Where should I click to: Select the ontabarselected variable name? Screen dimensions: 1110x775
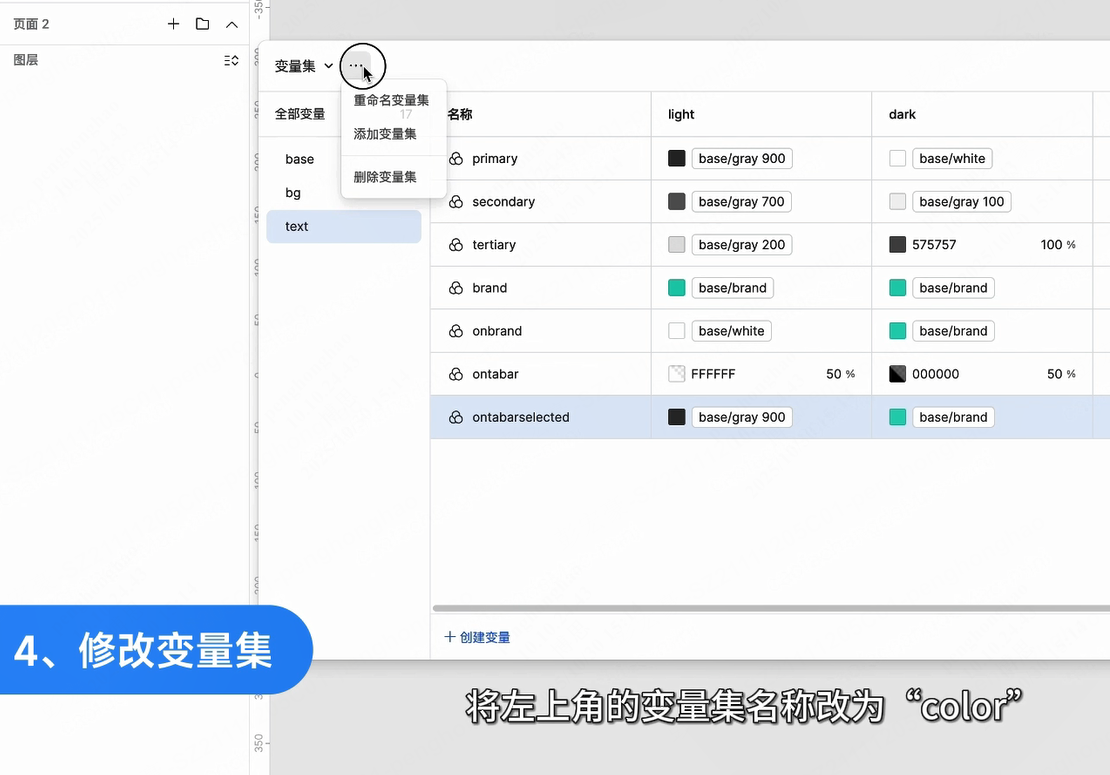tap(521, 418)
